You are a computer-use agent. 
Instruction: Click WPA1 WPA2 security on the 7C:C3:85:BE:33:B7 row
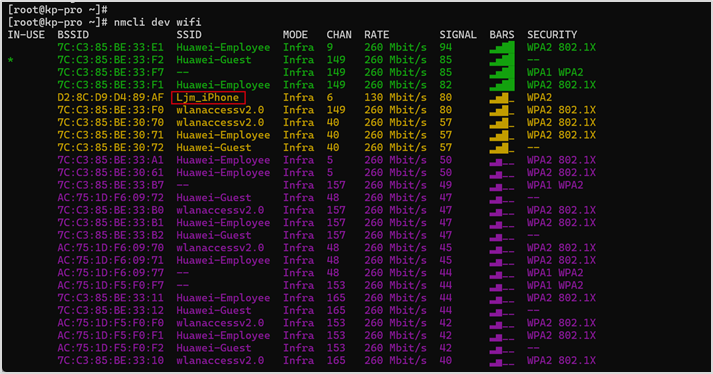coord(555,185)
